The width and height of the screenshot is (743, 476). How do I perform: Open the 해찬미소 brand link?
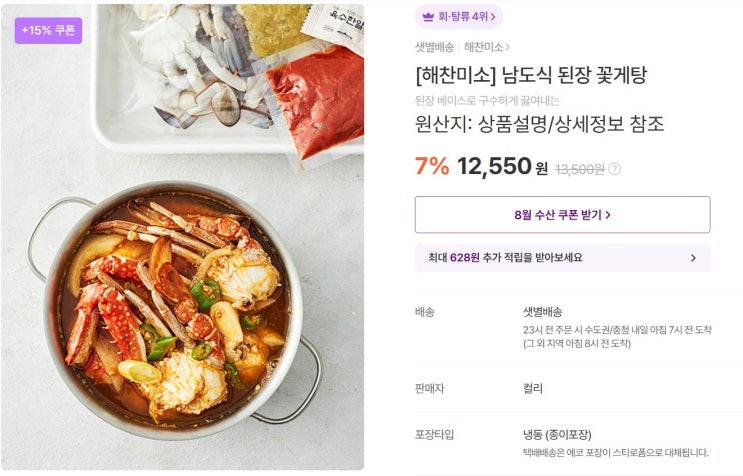coord(483,47)
